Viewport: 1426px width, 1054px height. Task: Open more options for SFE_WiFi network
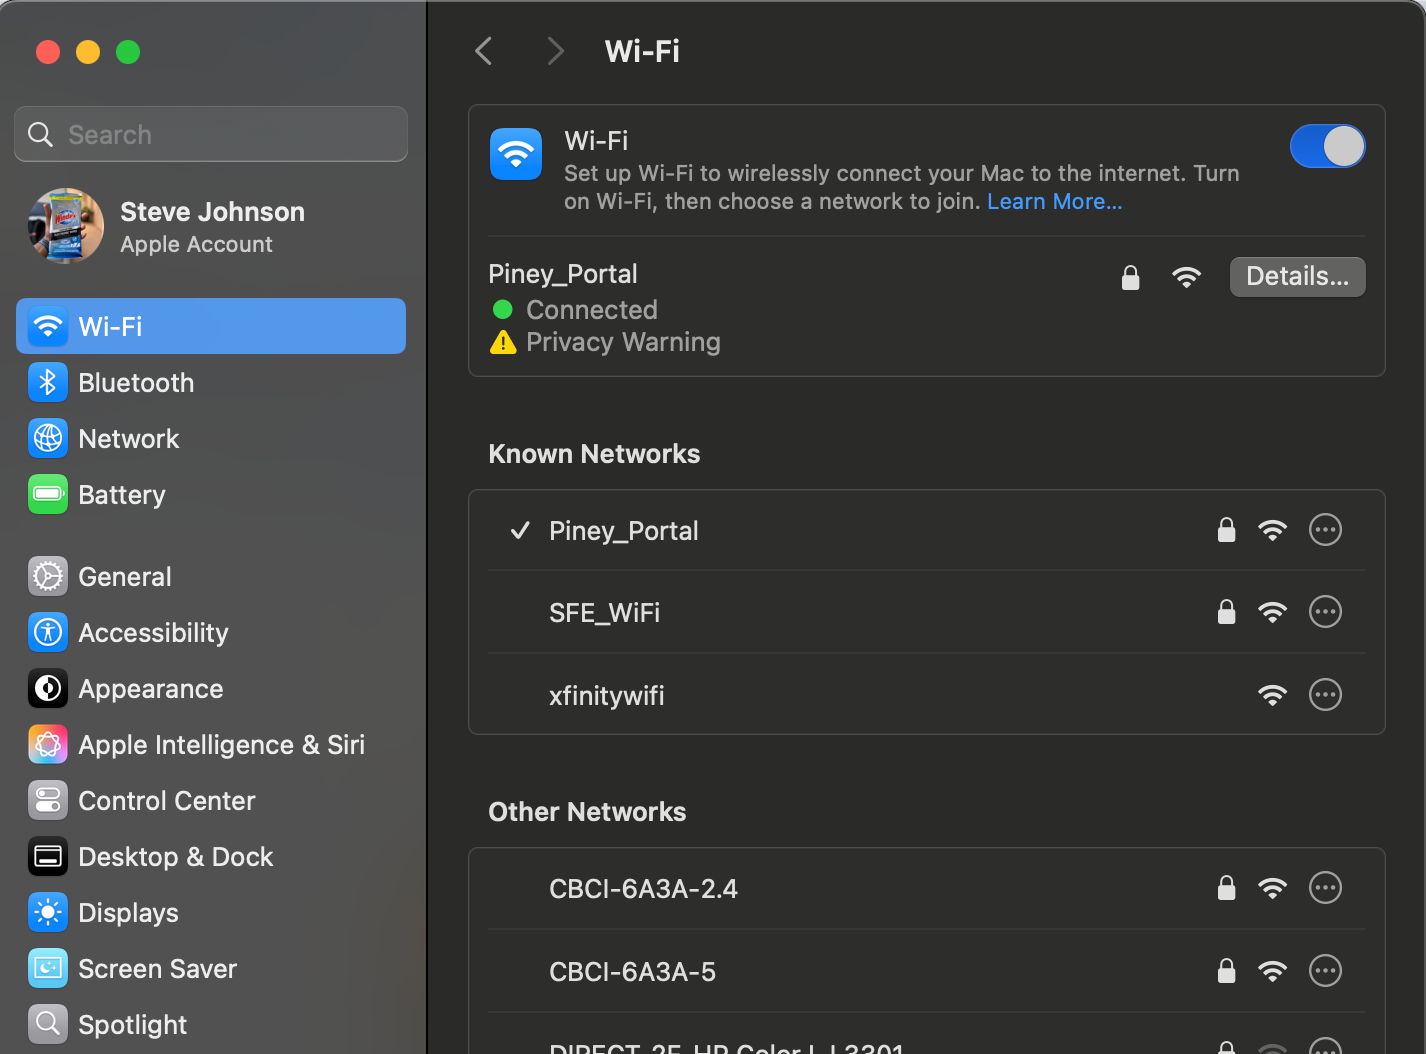pyautogui.click(x=1325, y=612)
